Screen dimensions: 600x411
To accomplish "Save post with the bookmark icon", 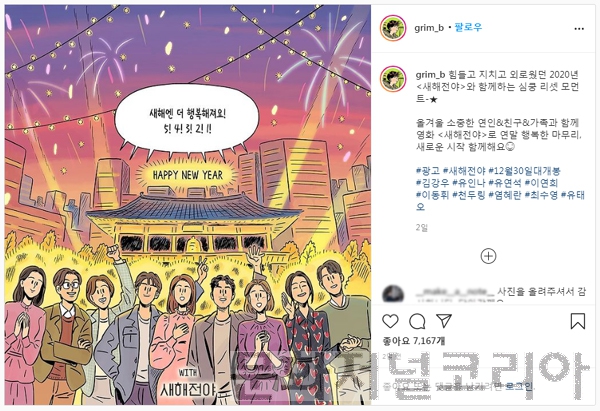I will 578,321.
